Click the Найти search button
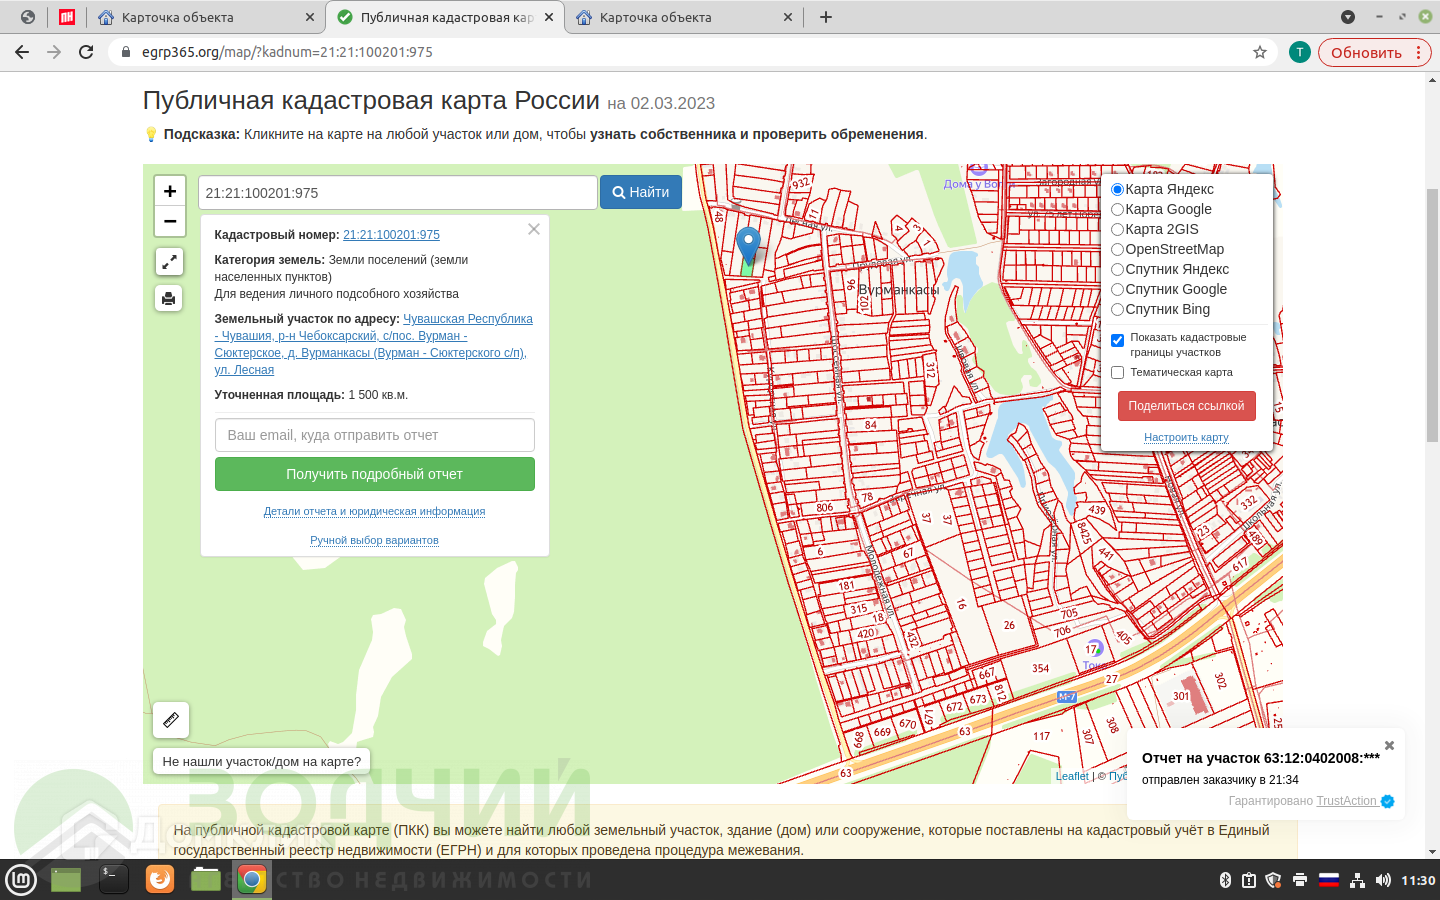The width and height of the screenshot is (1440, 900). pyautogui.click(x=641, y=192)
